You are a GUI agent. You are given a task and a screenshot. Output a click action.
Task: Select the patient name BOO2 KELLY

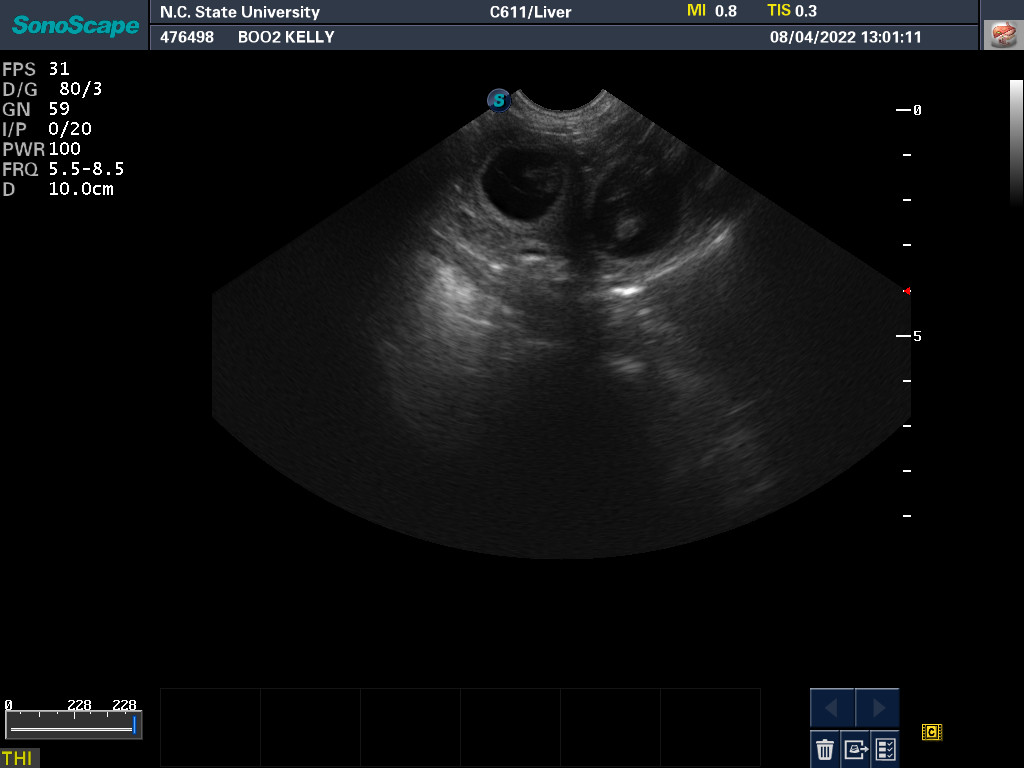286,37
